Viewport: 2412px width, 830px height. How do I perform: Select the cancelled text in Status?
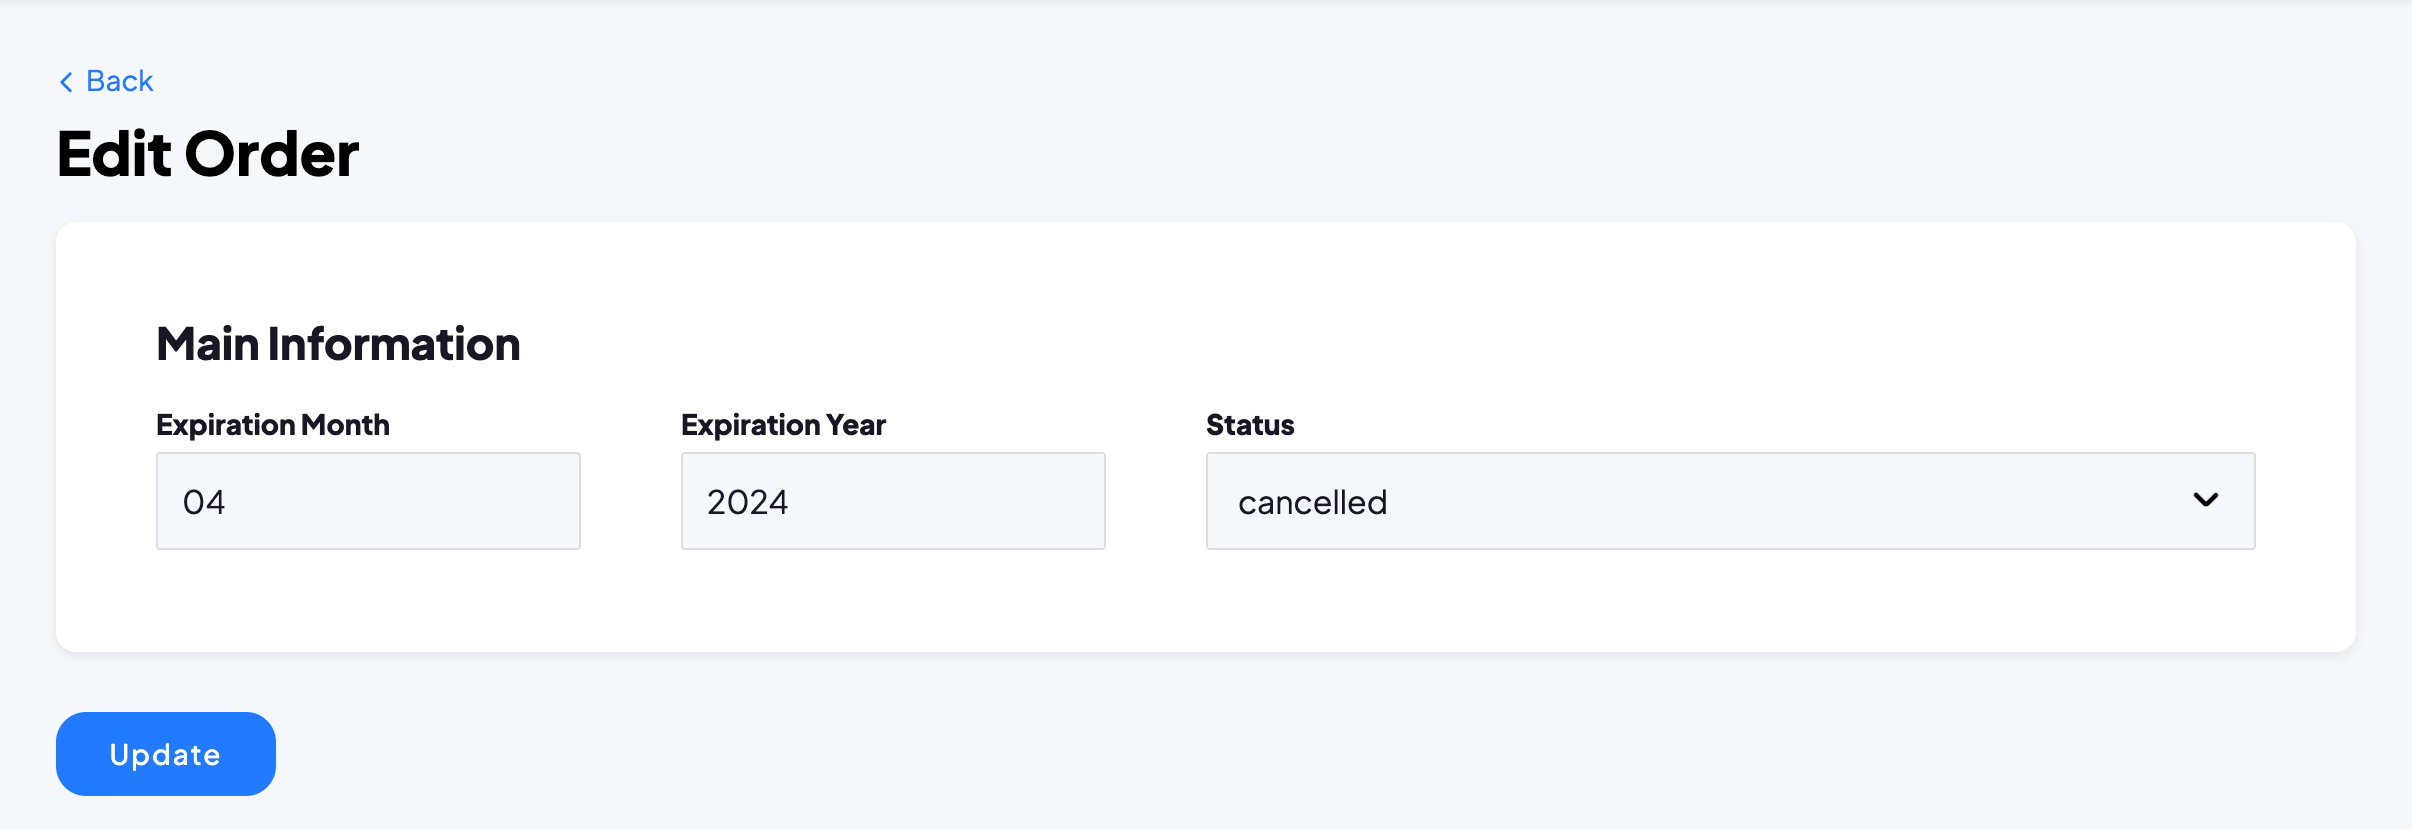pyautogui.click(x=1312, y=502)
